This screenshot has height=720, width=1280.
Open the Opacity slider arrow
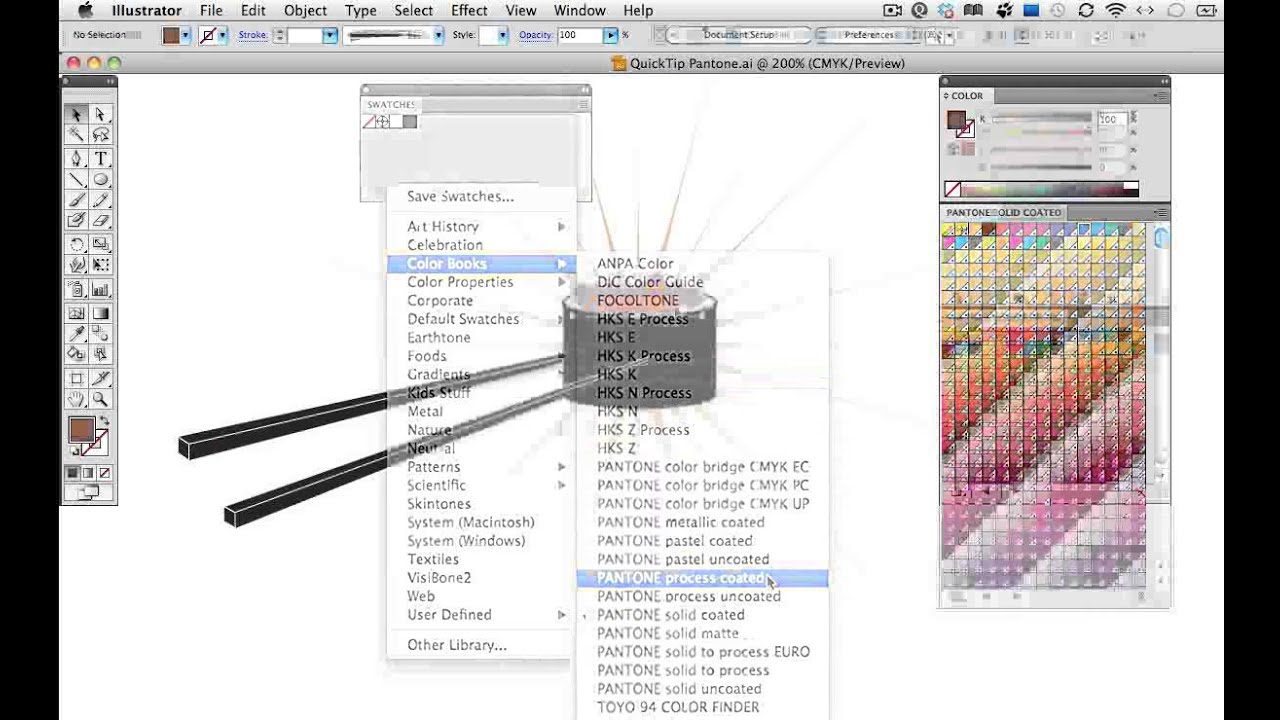tap(611, 35)
